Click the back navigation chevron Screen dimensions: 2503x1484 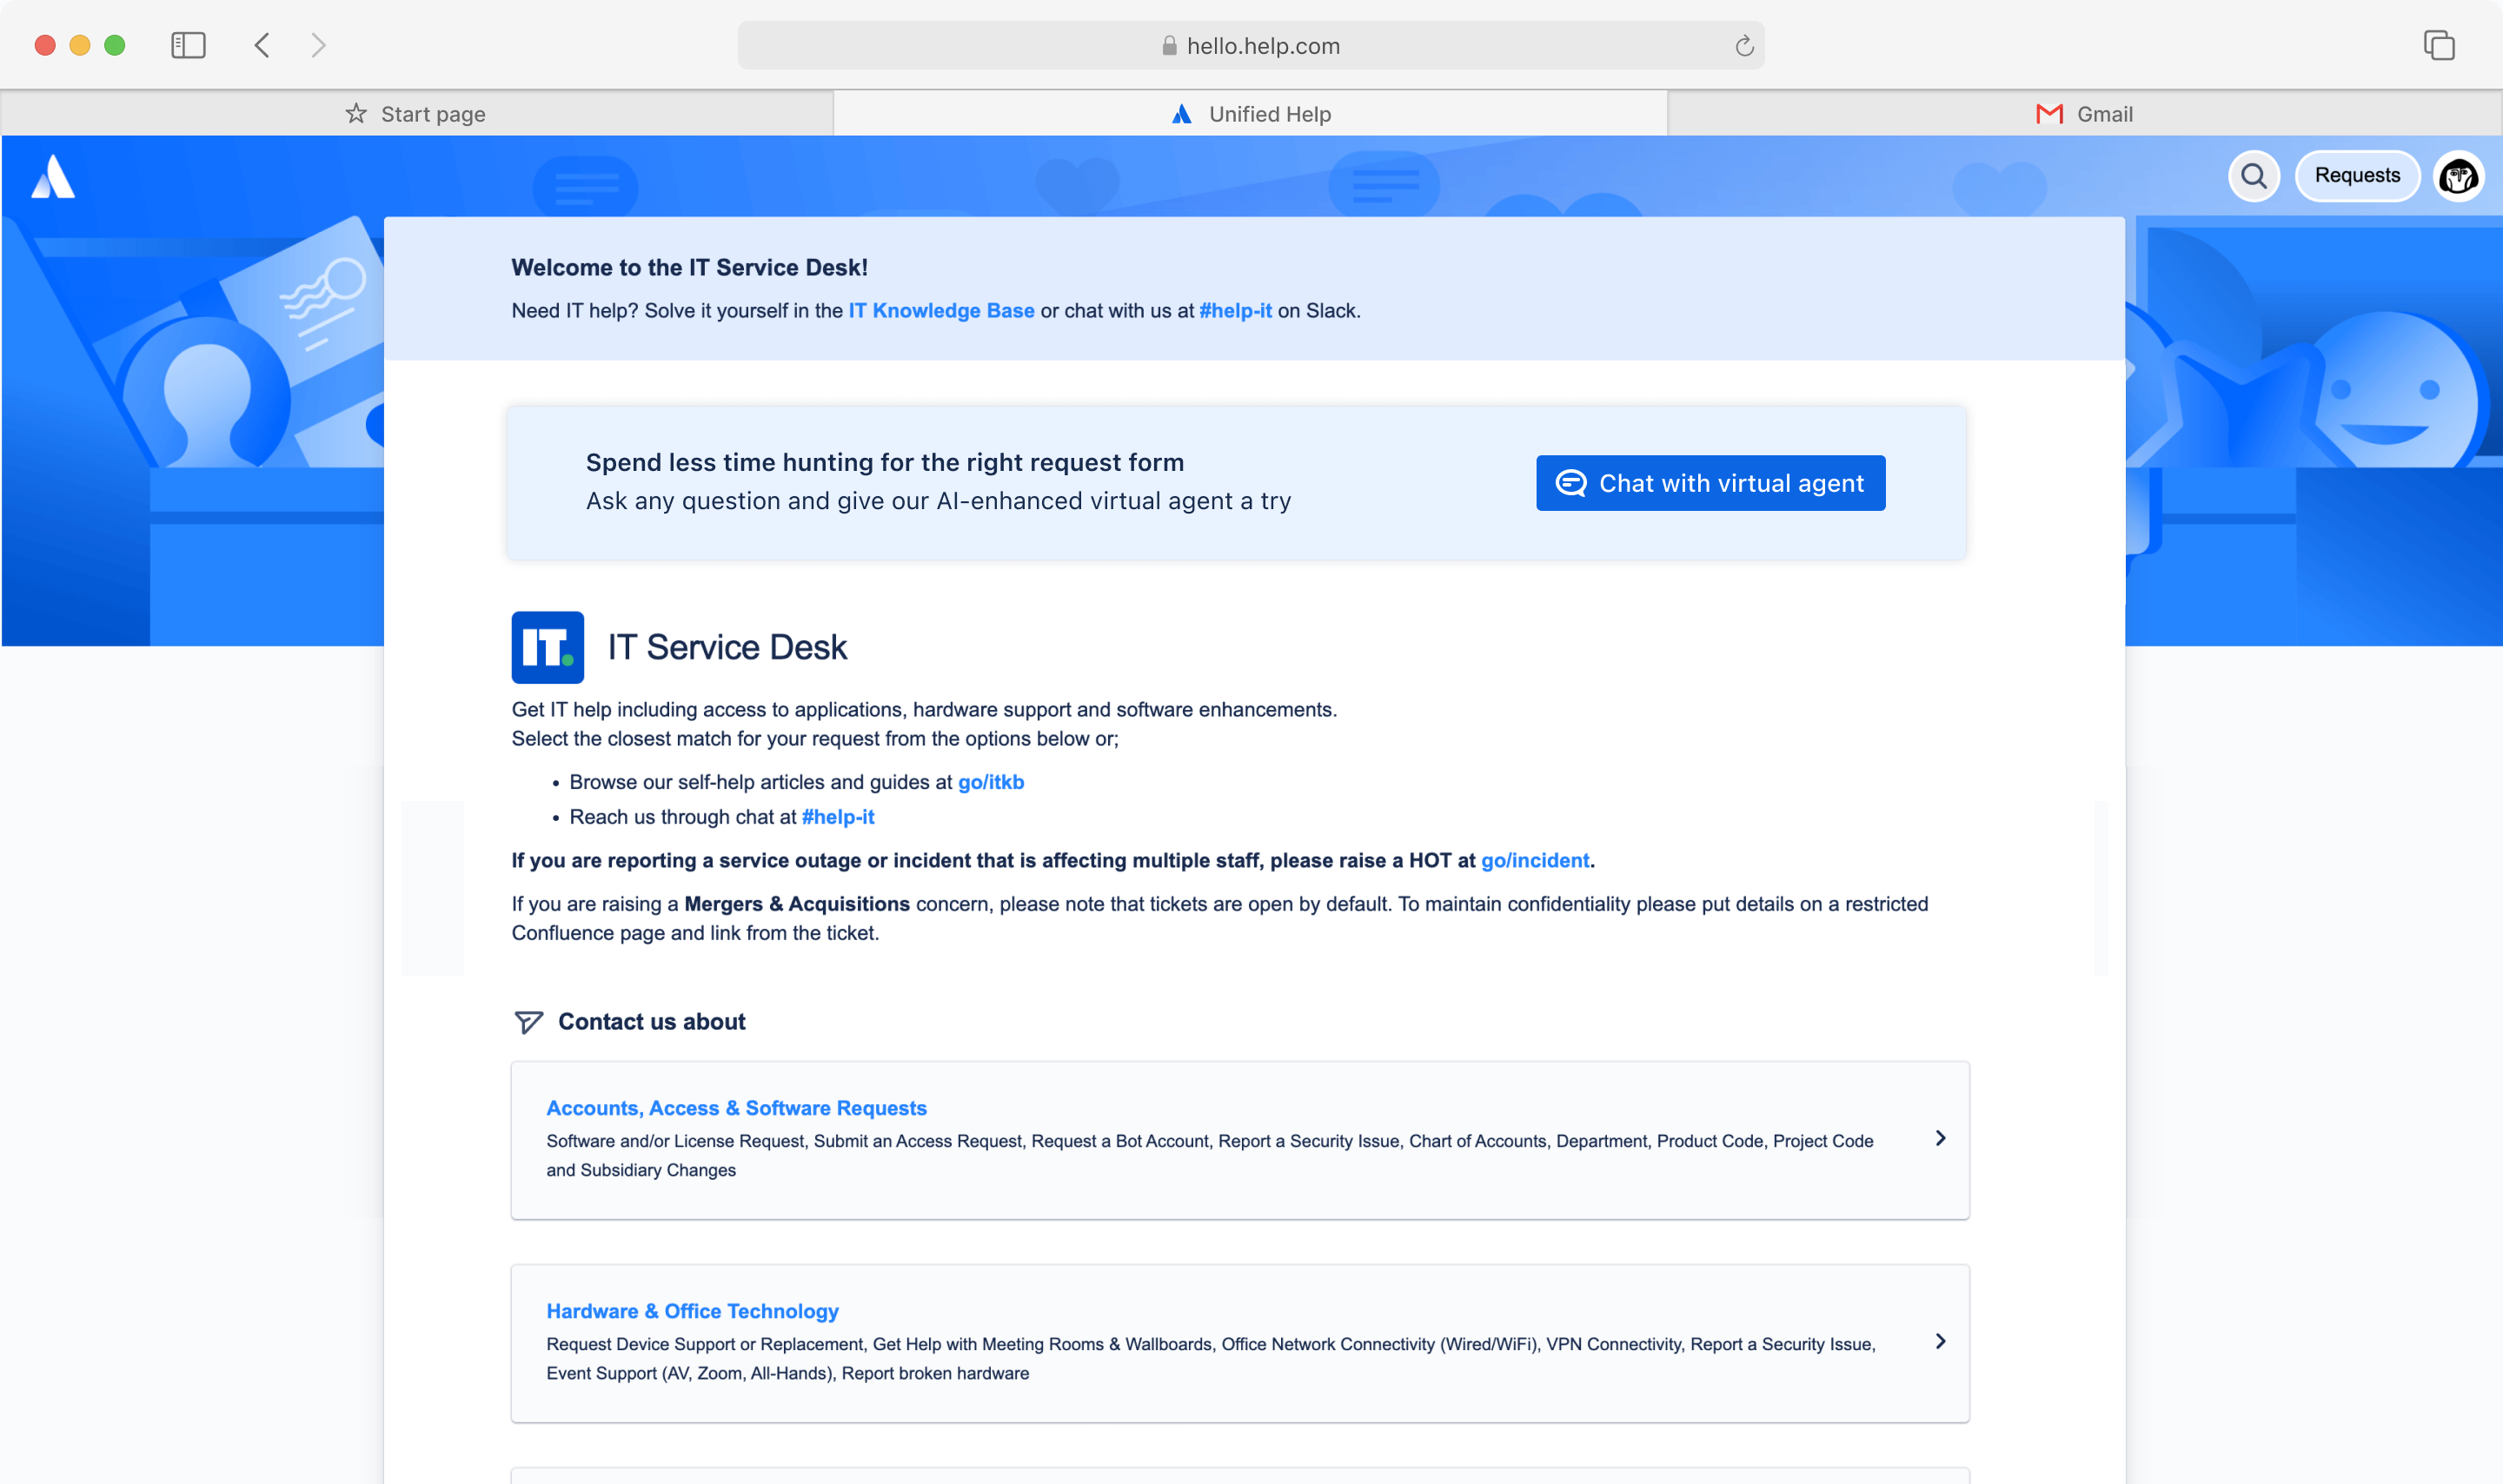coord(261,45)
